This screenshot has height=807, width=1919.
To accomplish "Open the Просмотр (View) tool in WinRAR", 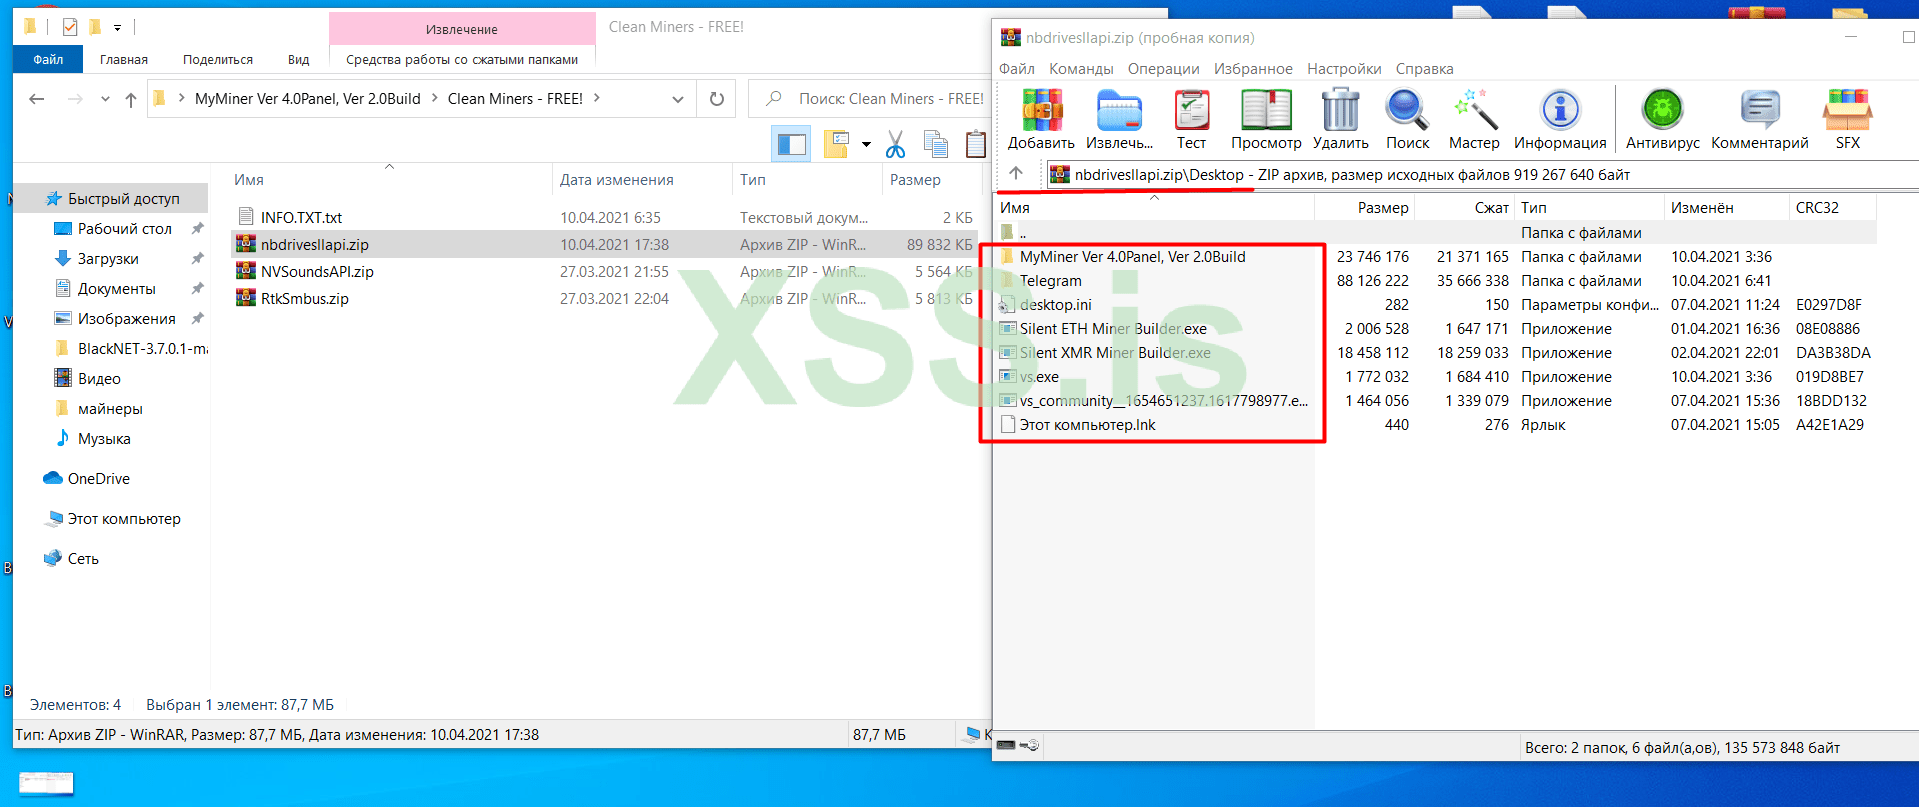I will (1266, 110).
